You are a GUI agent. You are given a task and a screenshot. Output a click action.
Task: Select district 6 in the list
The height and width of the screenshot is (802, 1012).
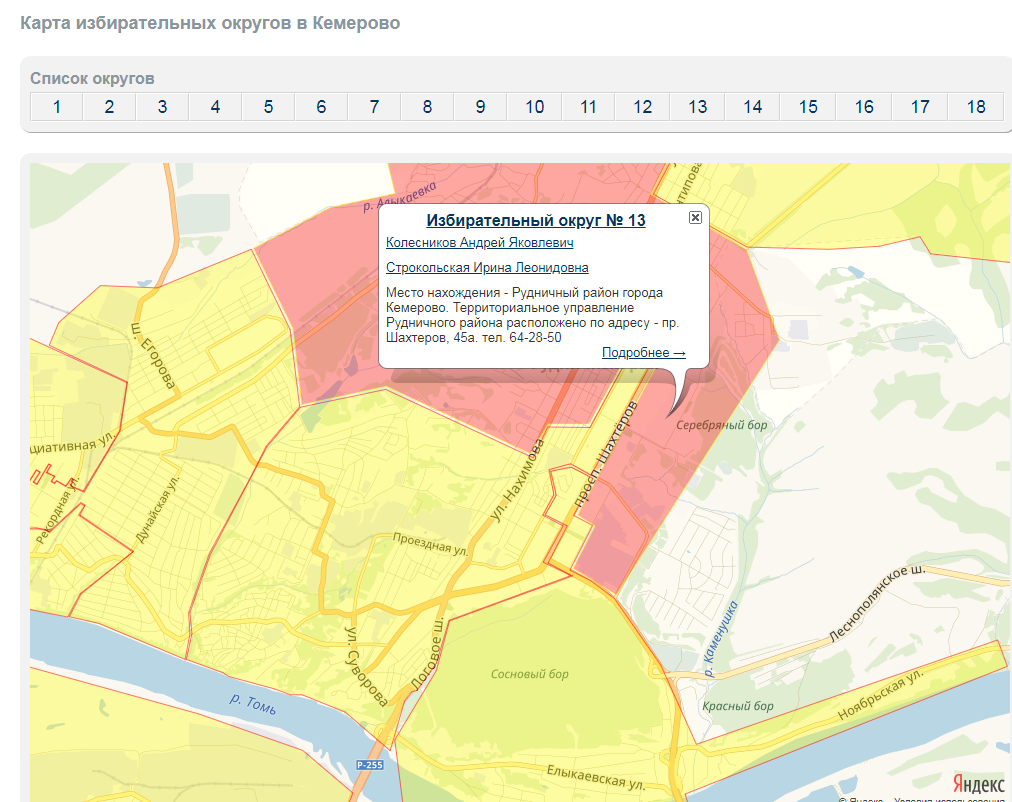tap(321, 107)
